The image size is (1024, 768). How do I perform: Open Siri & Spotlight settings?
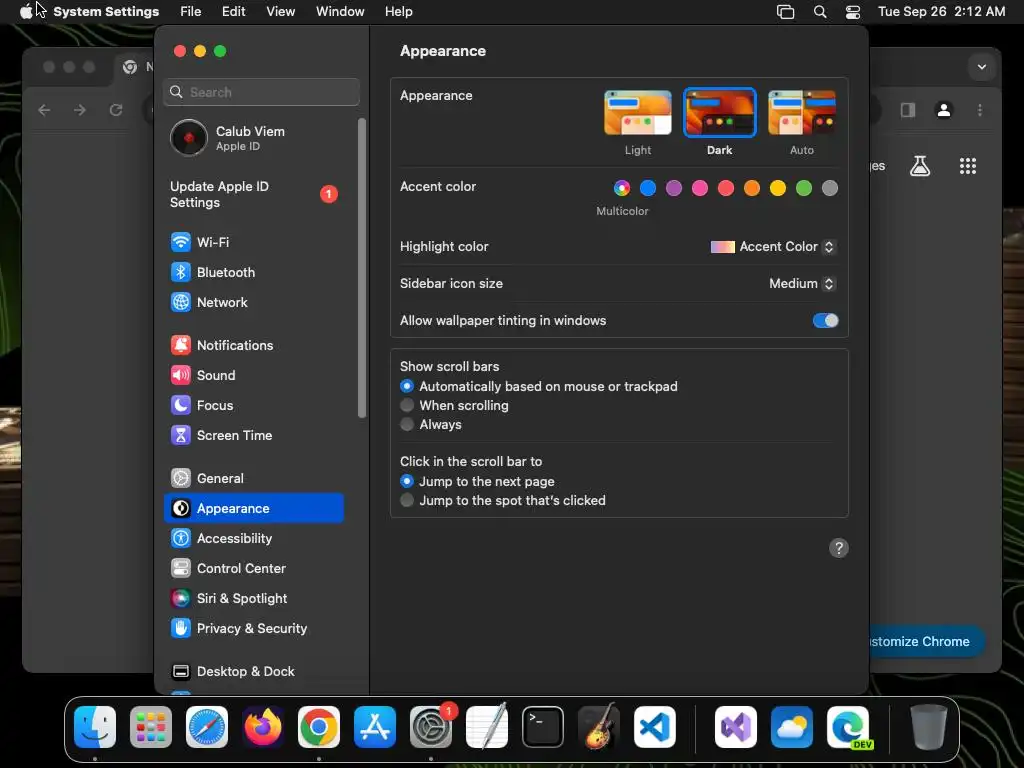[253, 599]
